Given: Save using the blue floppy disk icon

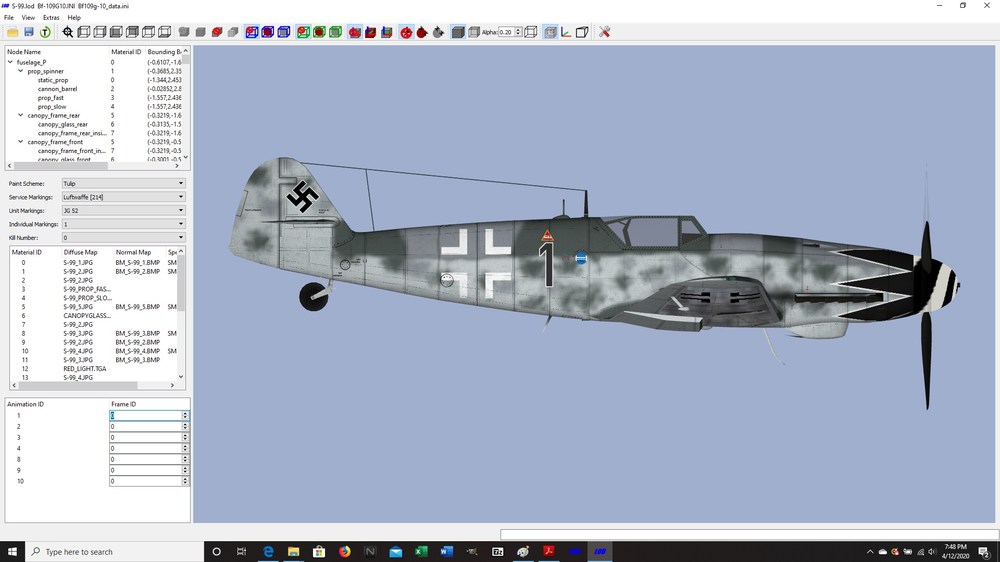Looking at the screenshot, I should coord(29,32).
